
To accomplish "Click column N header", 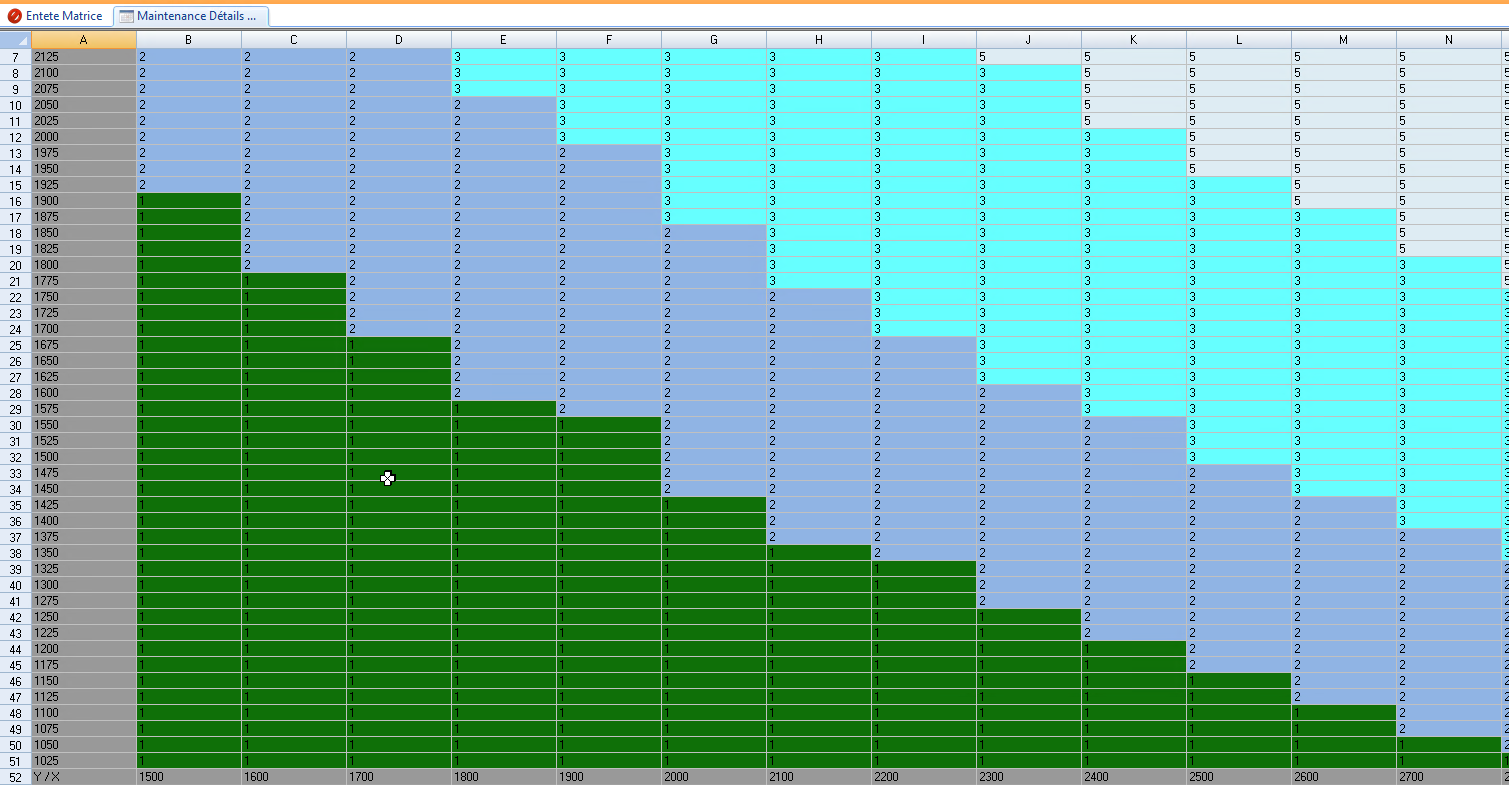I will 1448,40.
